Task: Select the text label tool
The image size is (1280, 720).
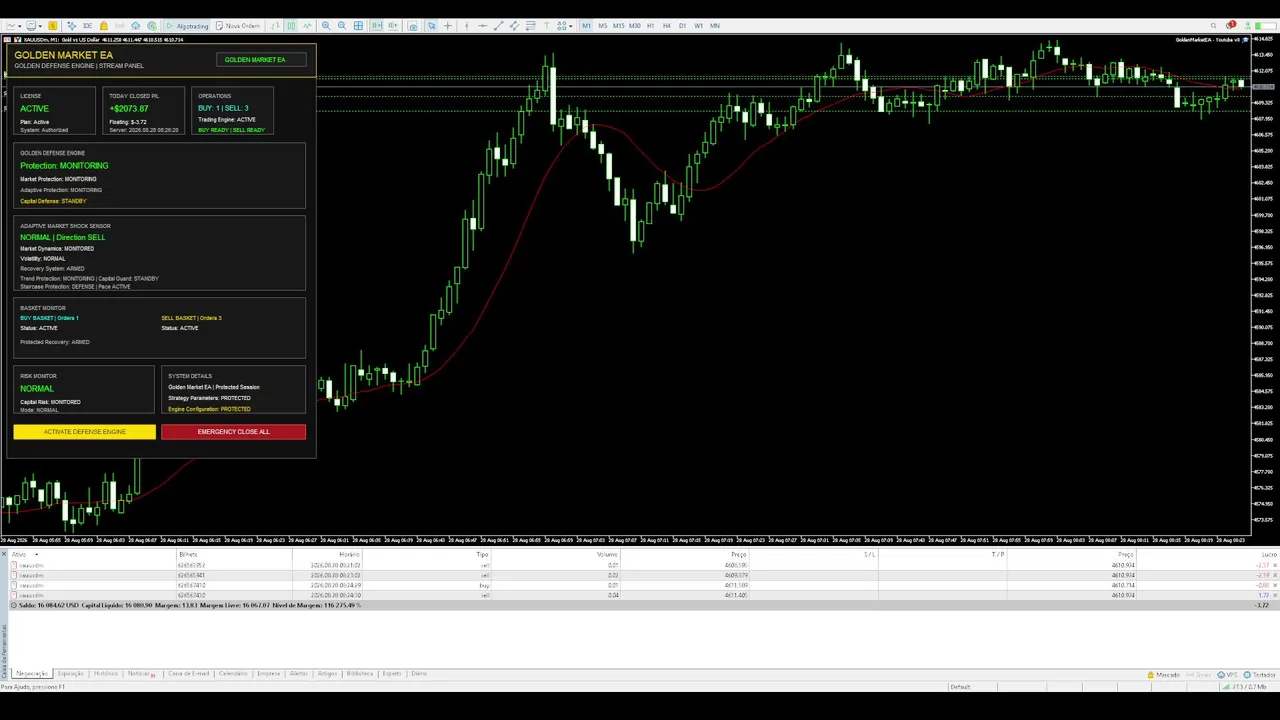Action: tap(546, 26)
